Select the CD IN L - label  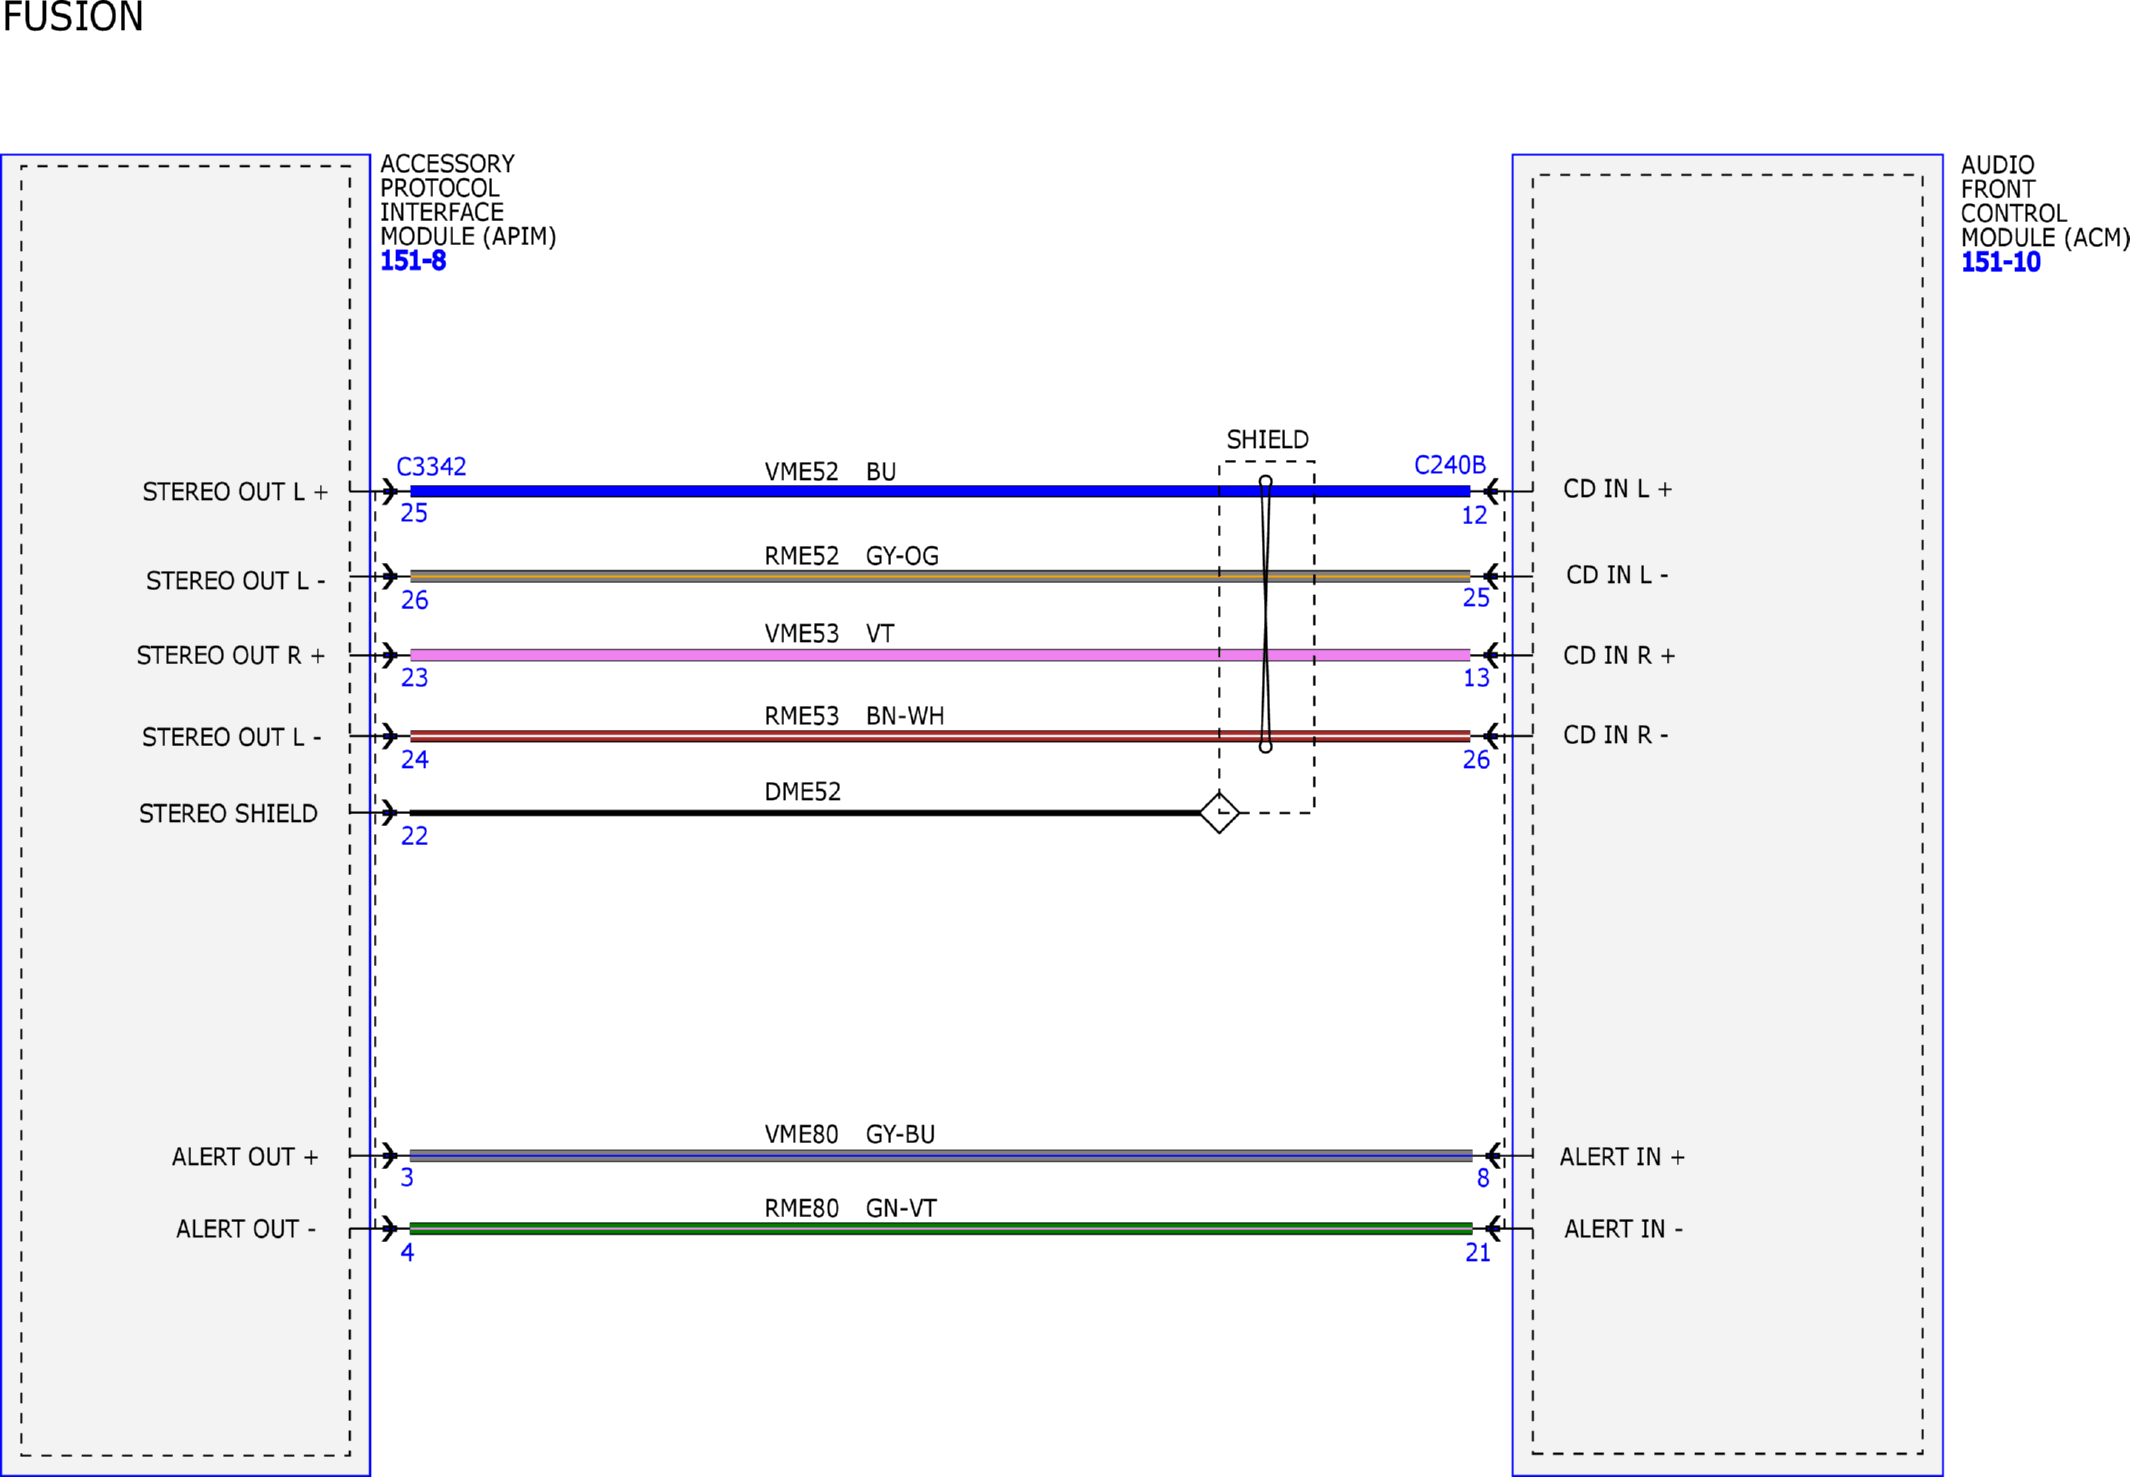pyautogui.click(x=1617, y=575)
